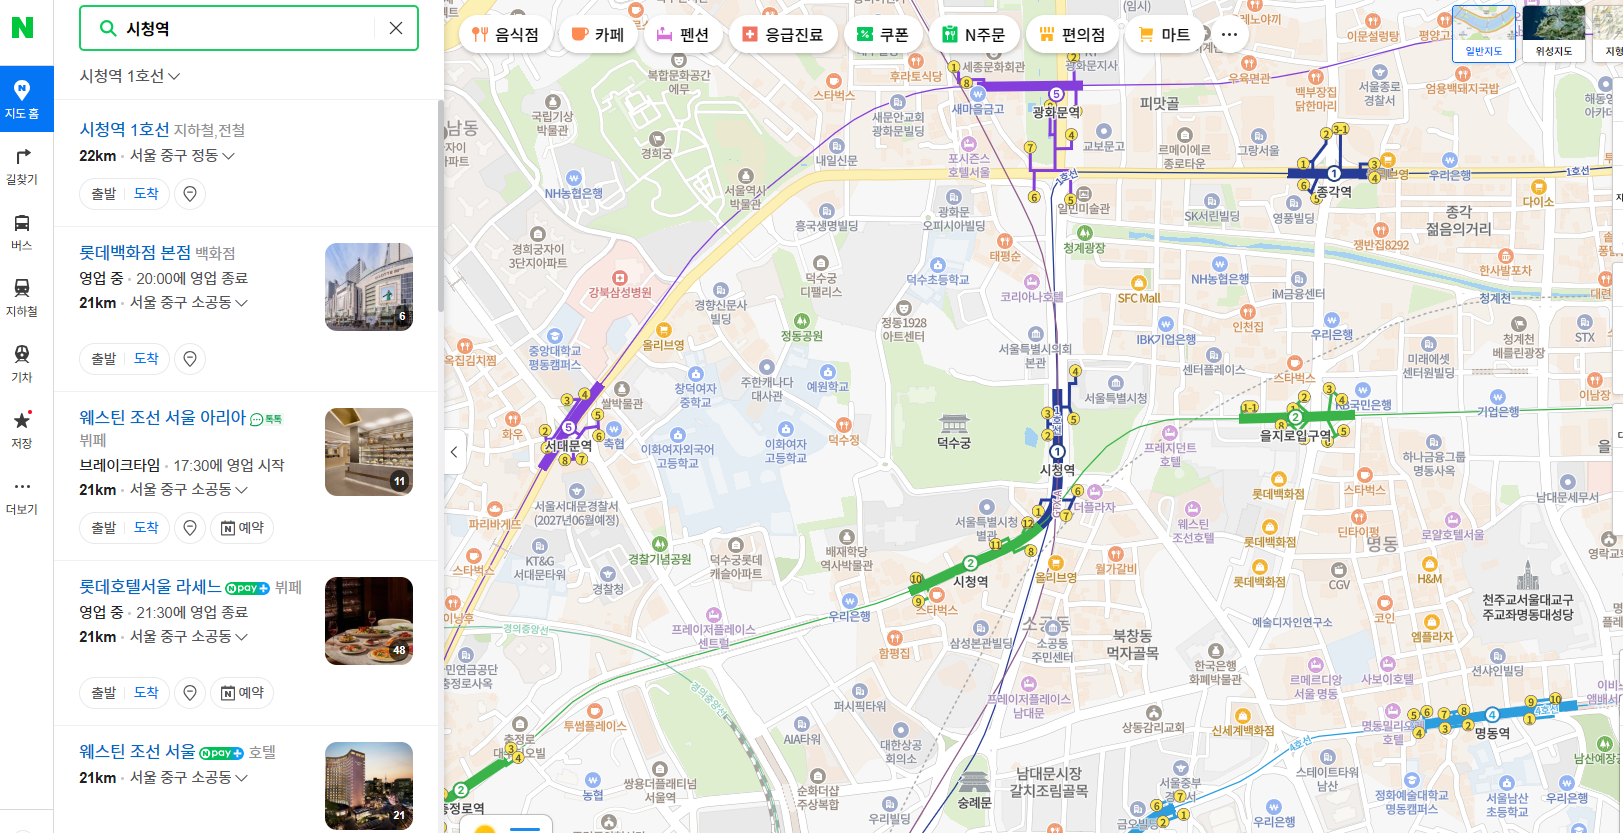Click the 종각역 line 1 station marker
This screenshot has height=833, width=1623.
[1334, 173]
